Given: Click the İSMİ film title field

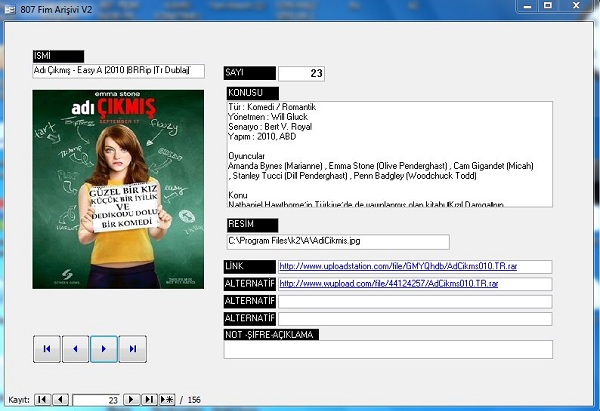Looking at the screenshot, I should (119, 71).
